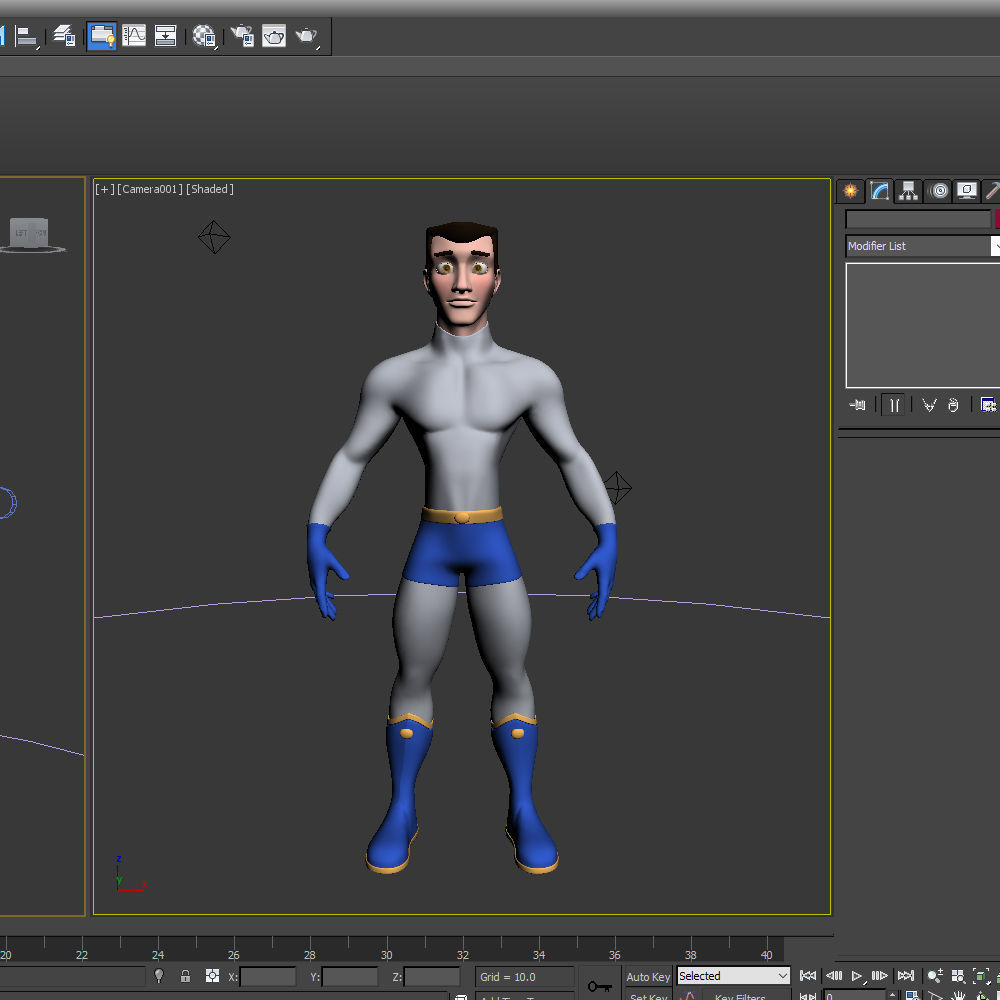The width and height of the screenshot is (1000, 1000).
Task: Open the object color swatch
Action: coord(997,219)
